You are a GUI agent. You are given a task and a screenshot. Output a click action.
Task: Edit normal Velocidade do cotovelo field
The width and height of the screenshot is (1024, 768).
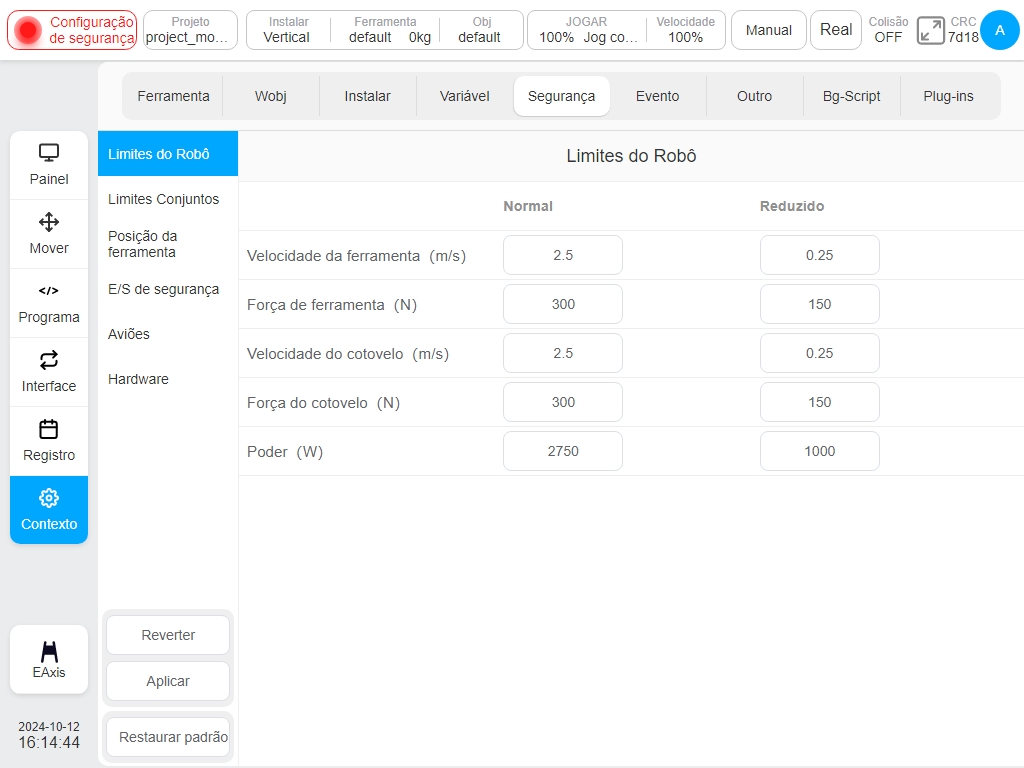click(x=563, y=353)
